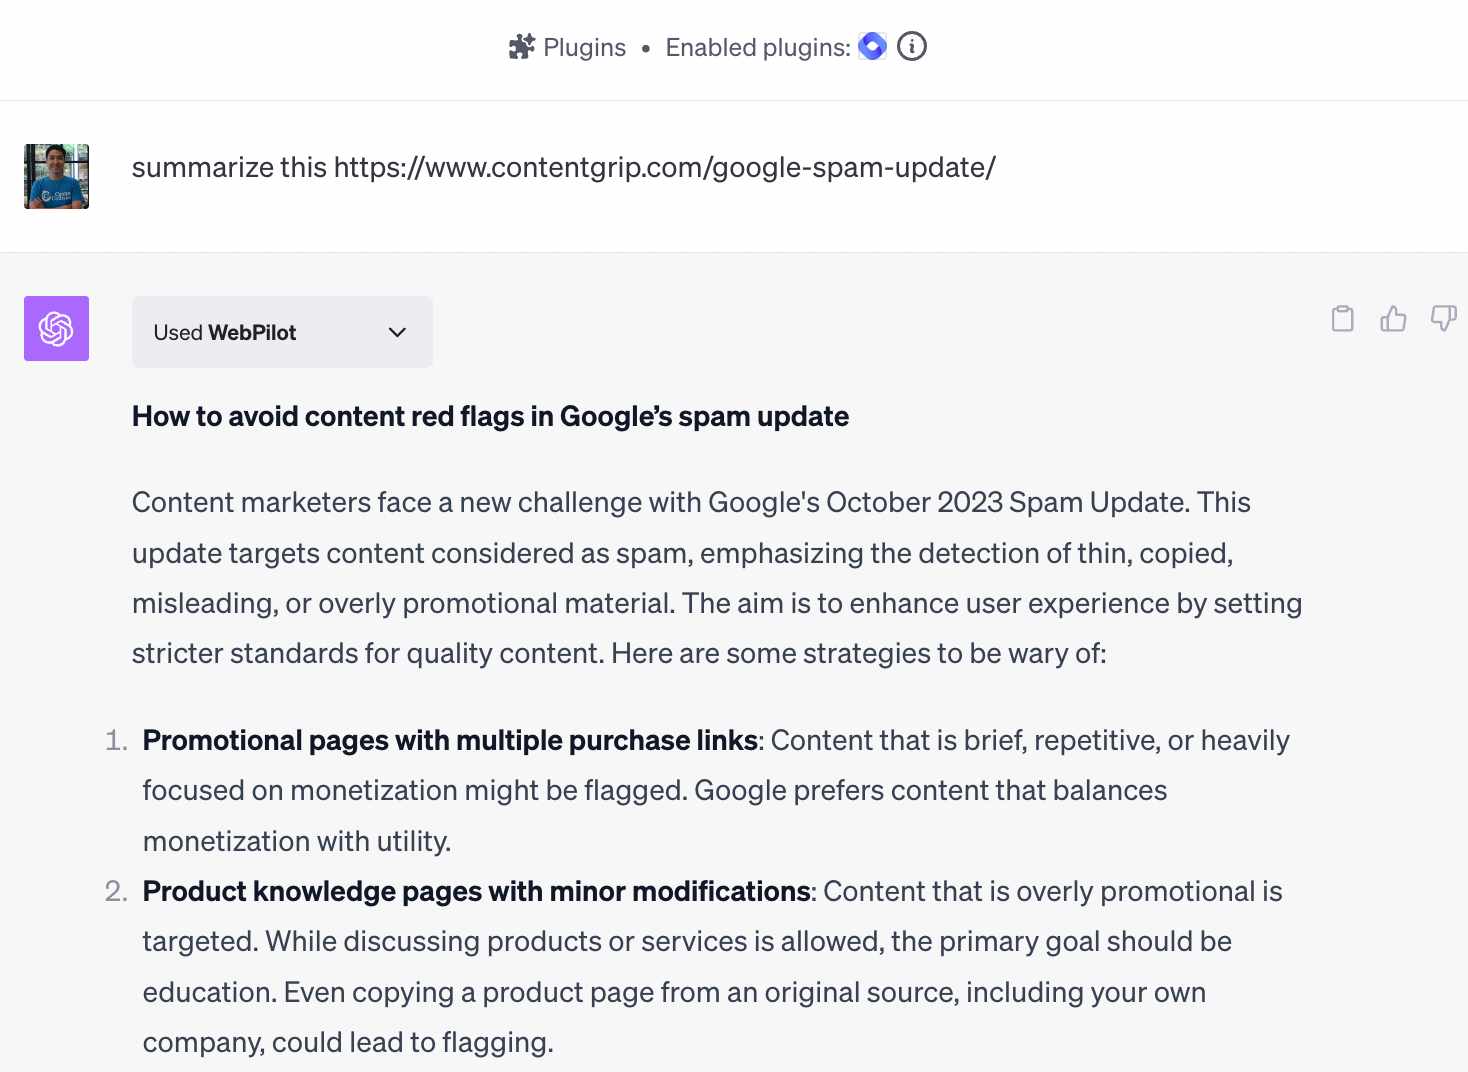Give thumbs down feedback on the response
1468x1072 pixels.
point(1444,318)
